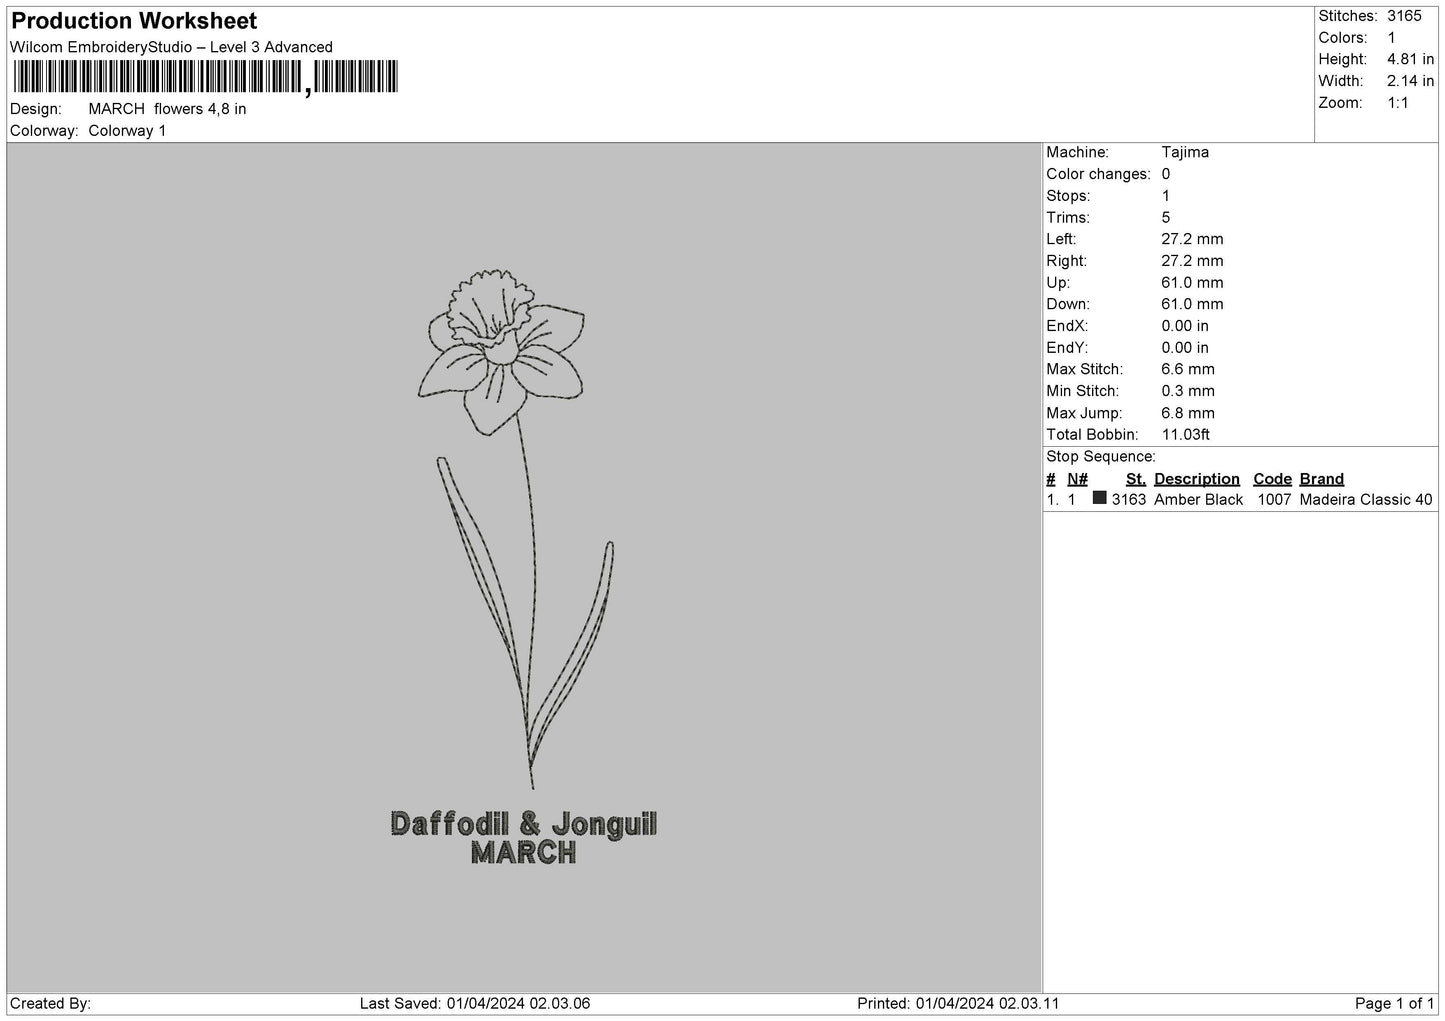The height and width of the screenshot is (1021, 1445).
Task: Click the 'Colorway 1' value
Action: click(127, 131)
